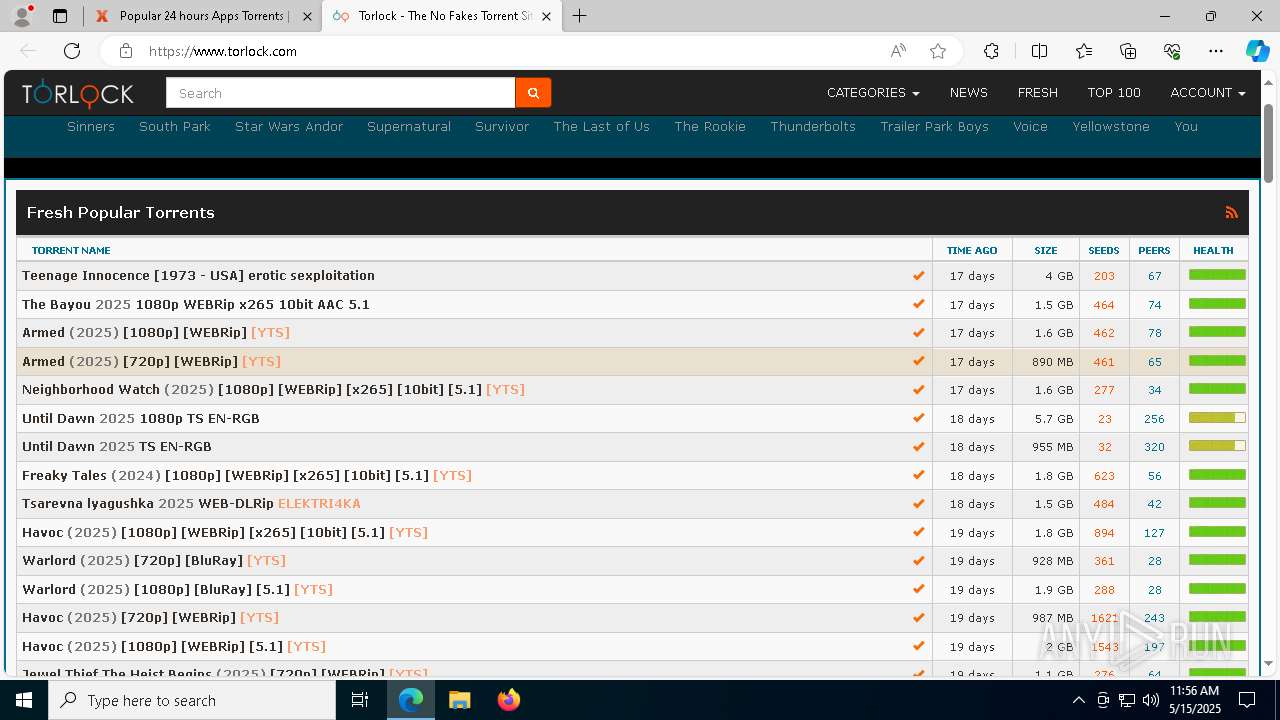Click the Torlock search input field
This screenshot has height=720, width=1280.
(340, 93)
